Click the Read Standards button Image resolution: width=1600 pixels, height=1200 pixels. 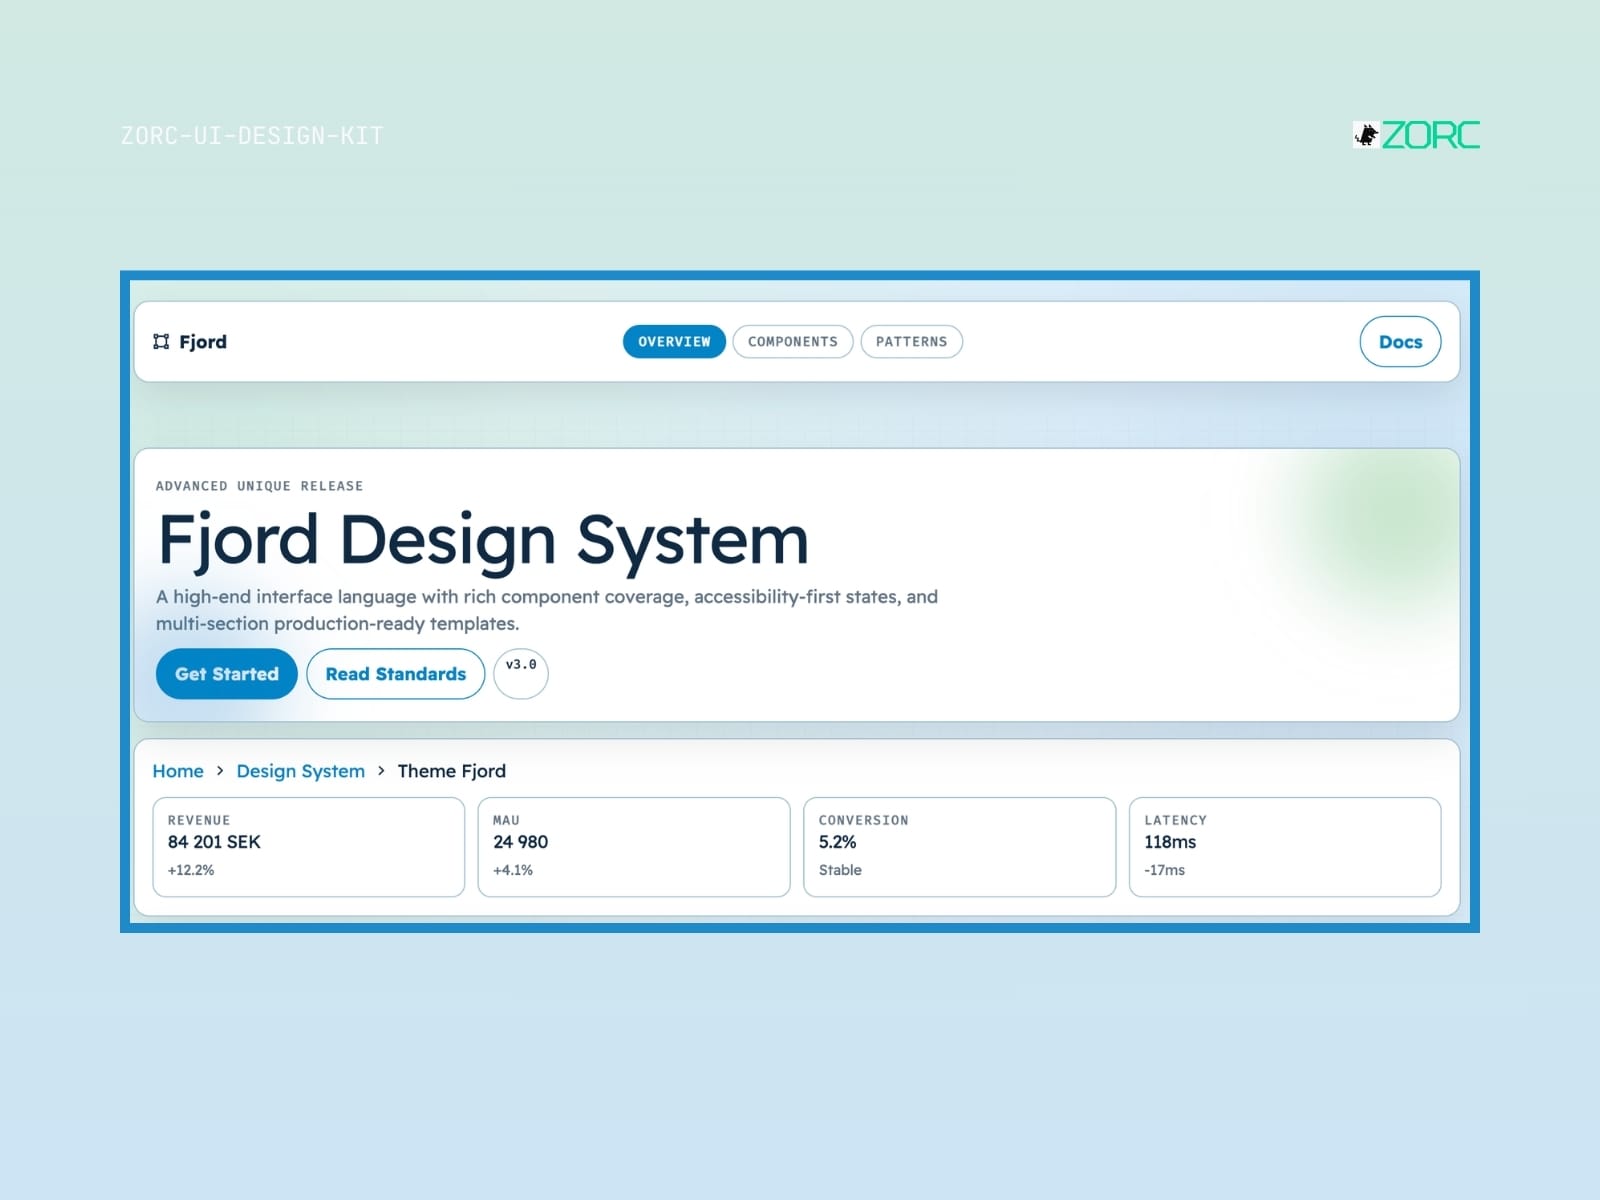396,674
